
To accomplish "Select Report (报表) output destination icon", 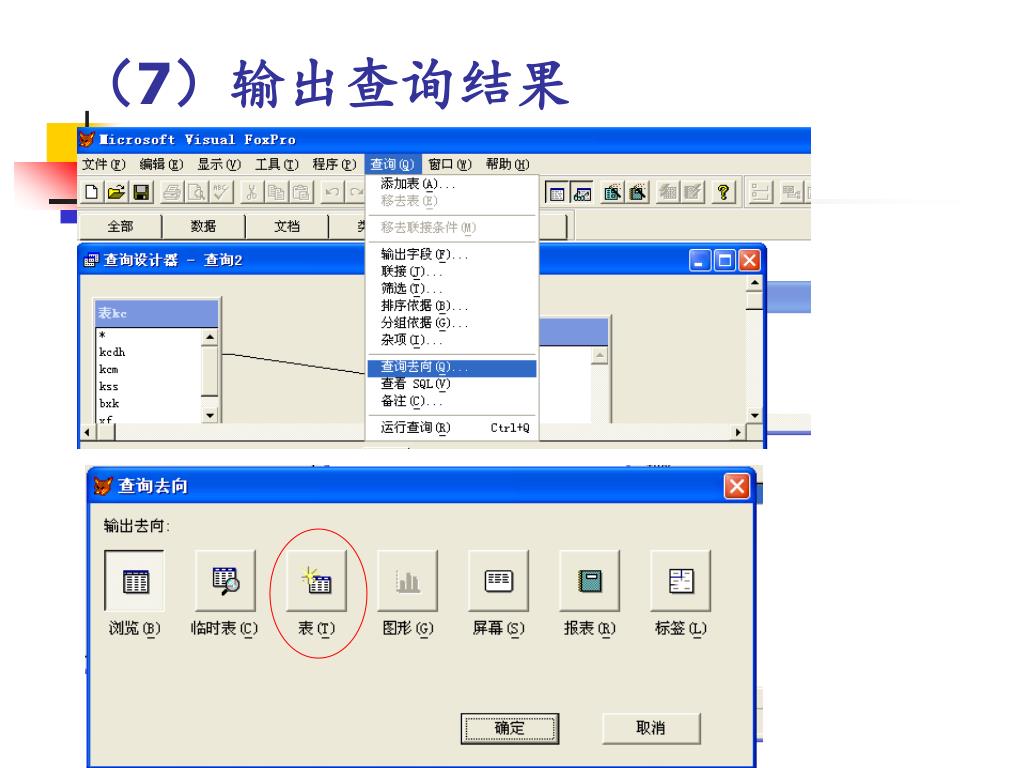I will click(x=590, y=581).
